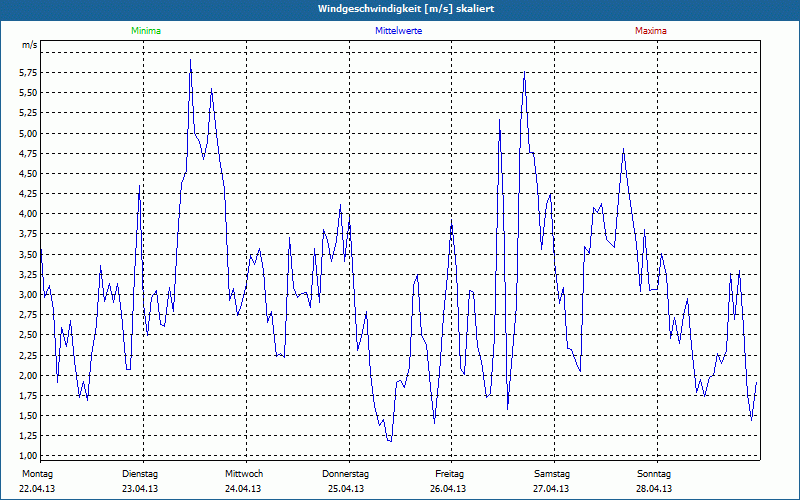Image resolution: width=800 pixels, height=500 pixels.
Task: Click the 5,25 y-axis value
Action: [28, 113]
